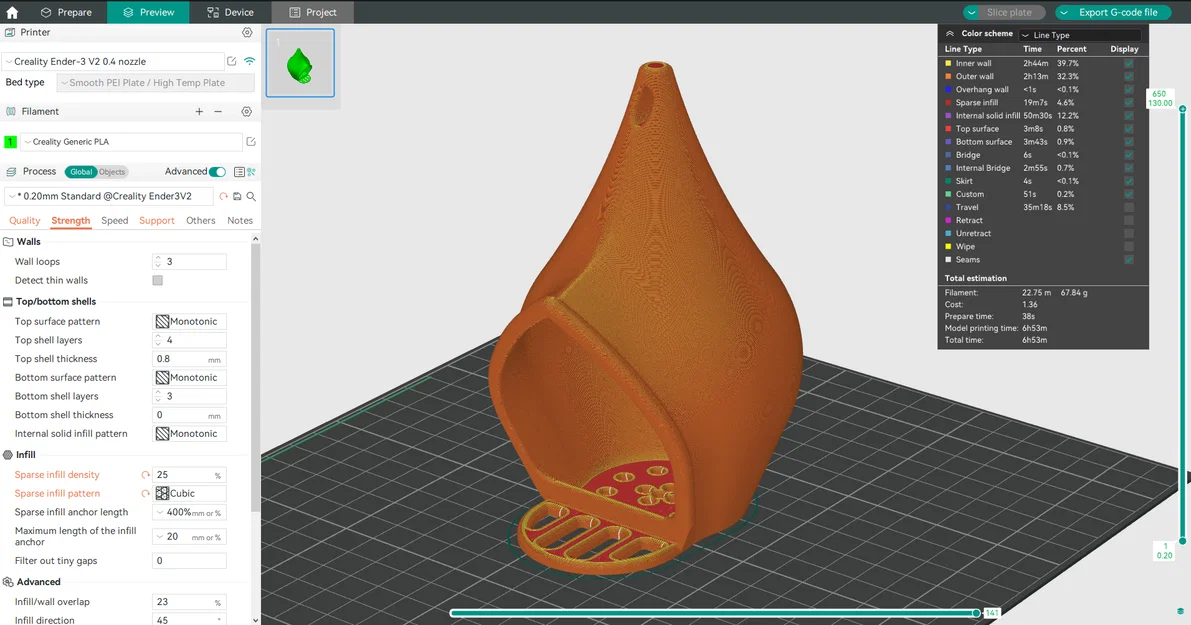The width and height of the screenshot is (1191, 625).
Task: Click the compare presets icon beside Advanced
Action: point(251,172)
